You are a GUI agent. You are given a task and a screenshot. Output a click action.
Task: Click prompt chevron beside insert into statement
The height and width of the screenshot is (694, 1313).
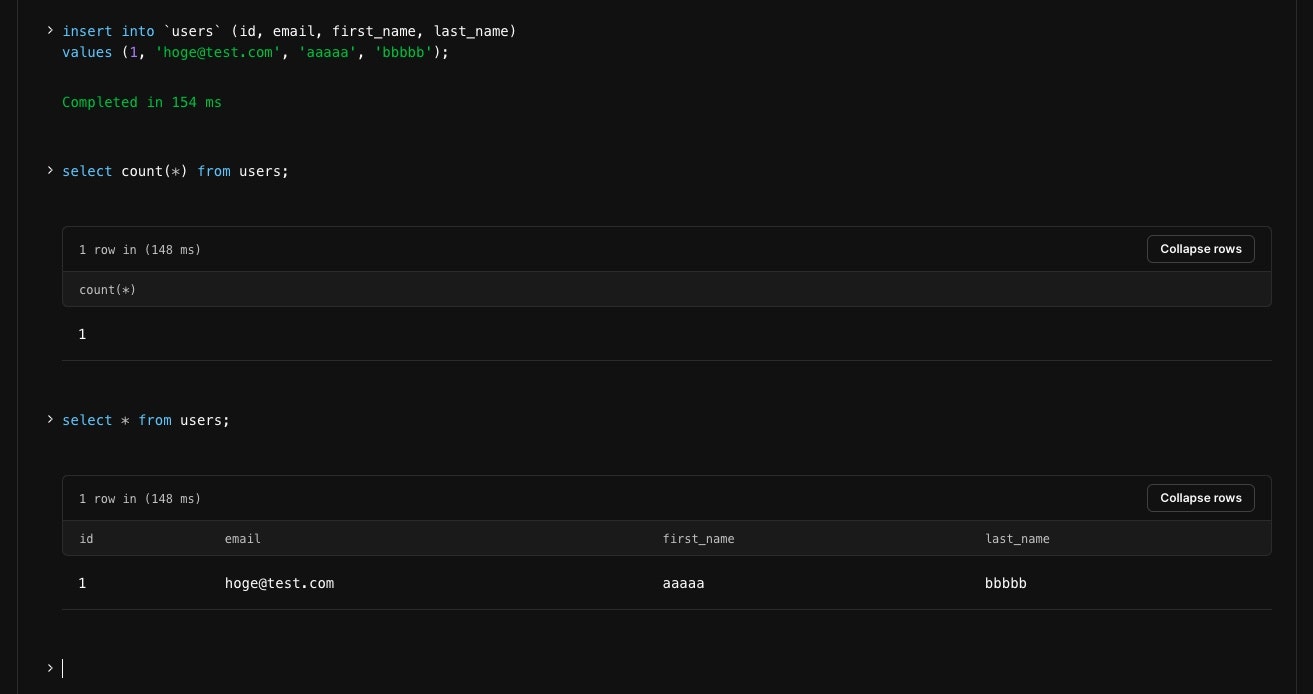click(x=50, y=31)
